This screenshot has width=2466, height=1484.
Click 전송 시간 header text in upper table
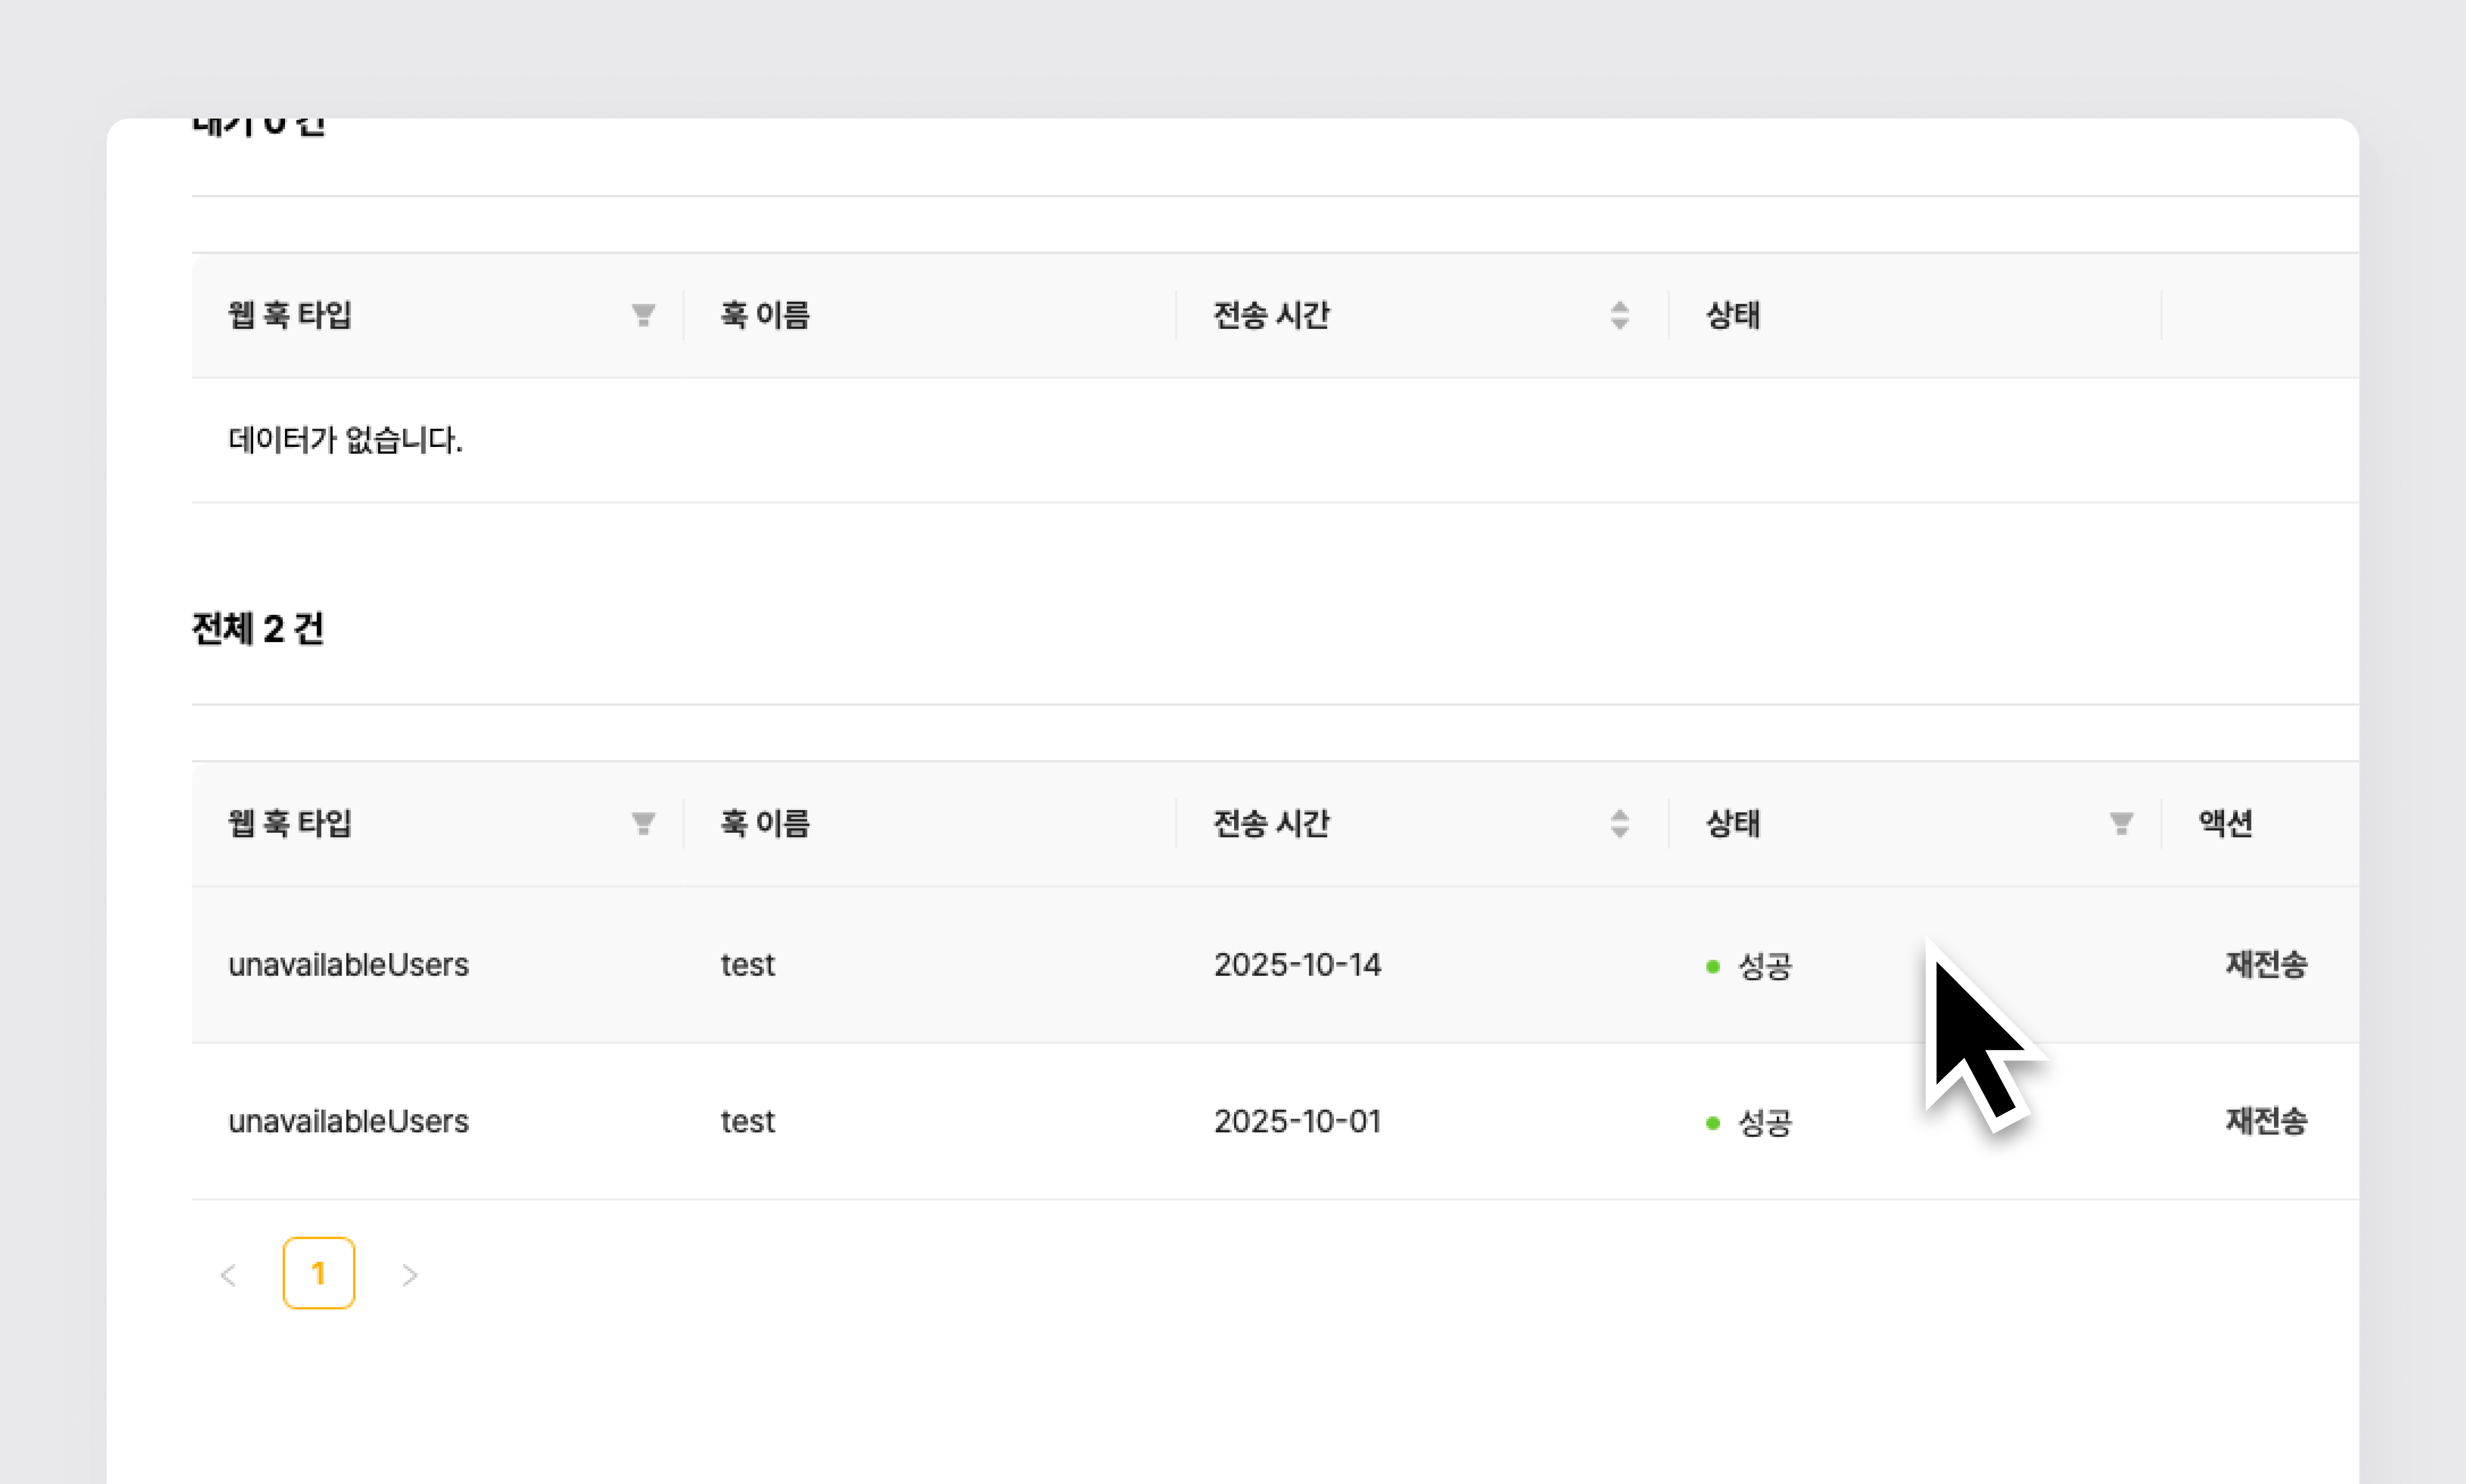[x=1271, y=316]
